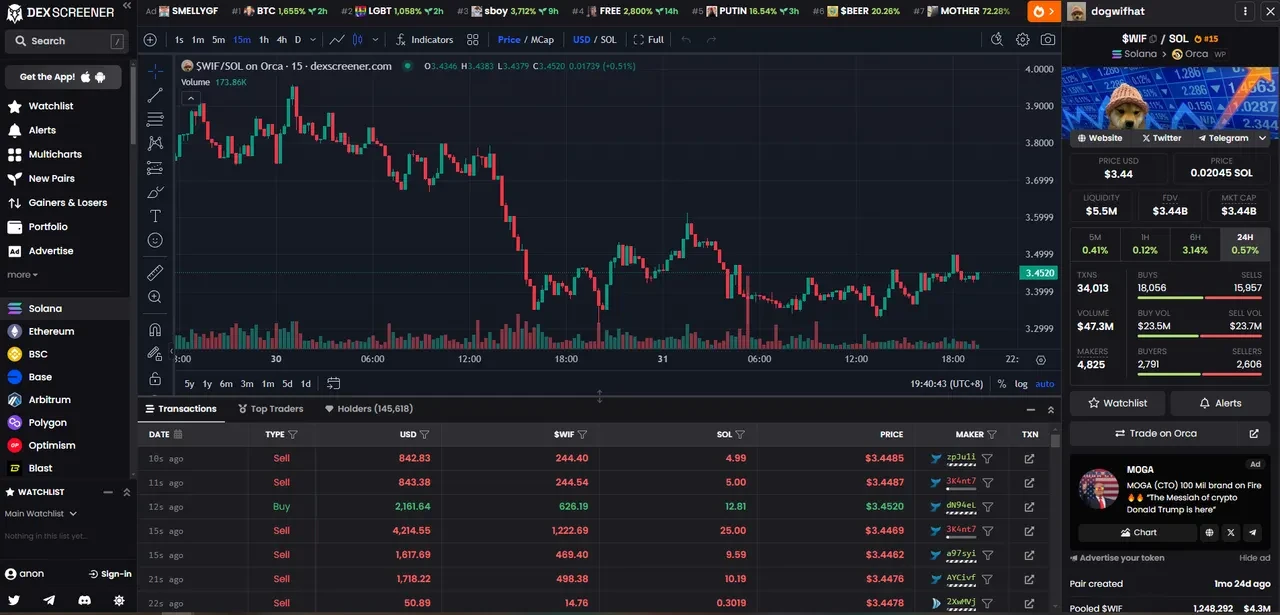This screenshot has height=615, width=1280.
Task: Open the MAKER column filter
Action: (992, 435)
